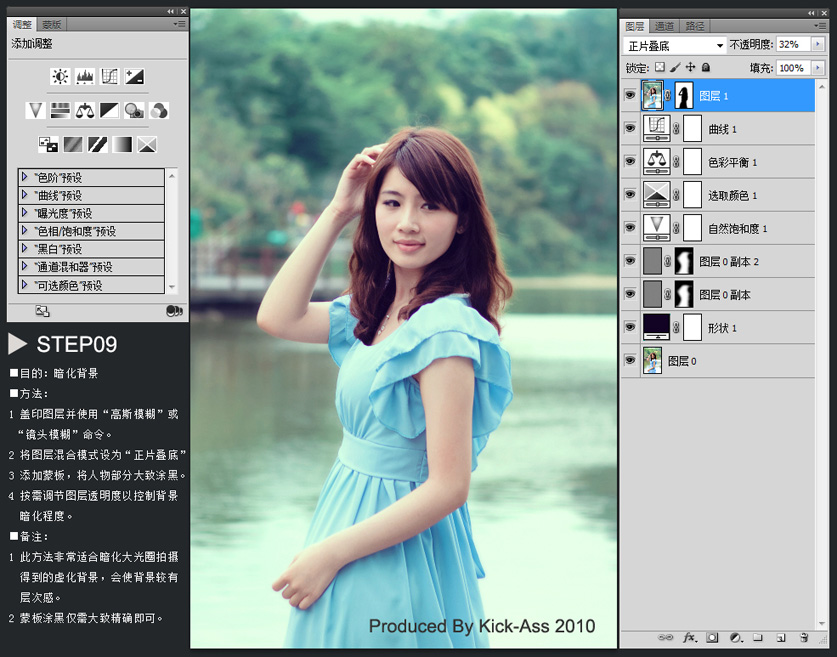
Task: Switch to 路径 tab
Action: click(694, 26)
